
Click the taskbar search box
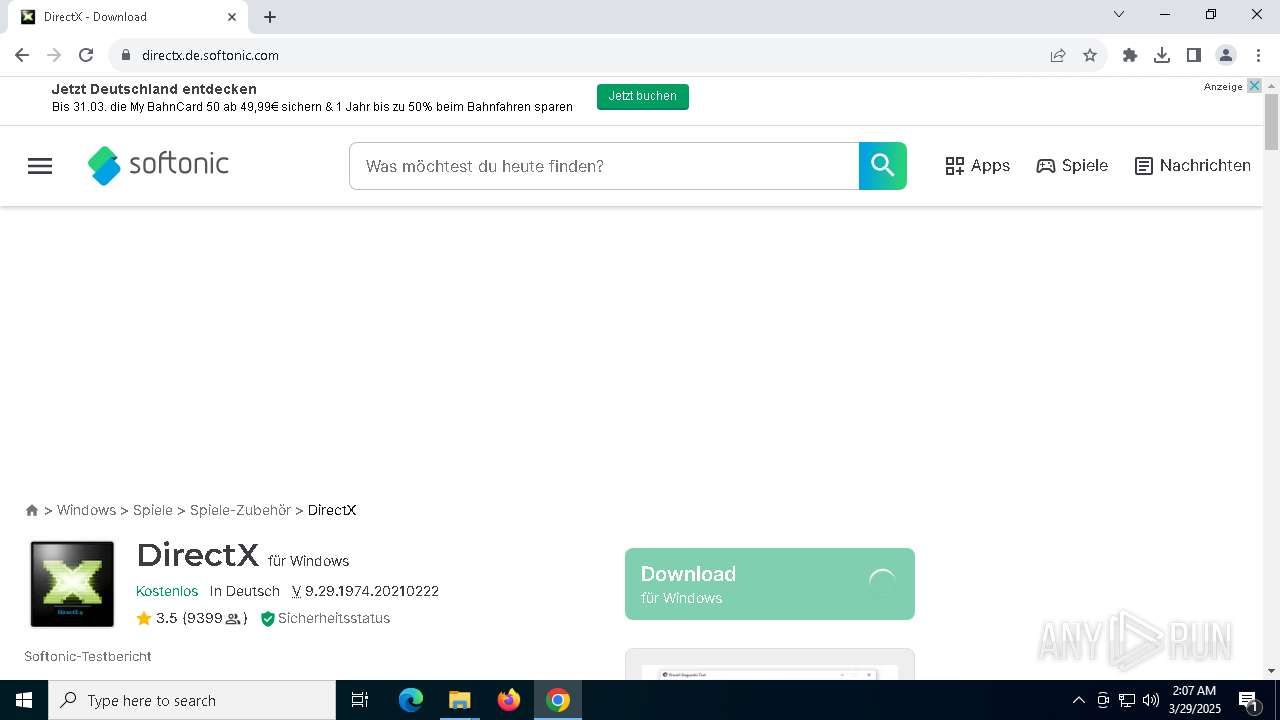point(192,700)
